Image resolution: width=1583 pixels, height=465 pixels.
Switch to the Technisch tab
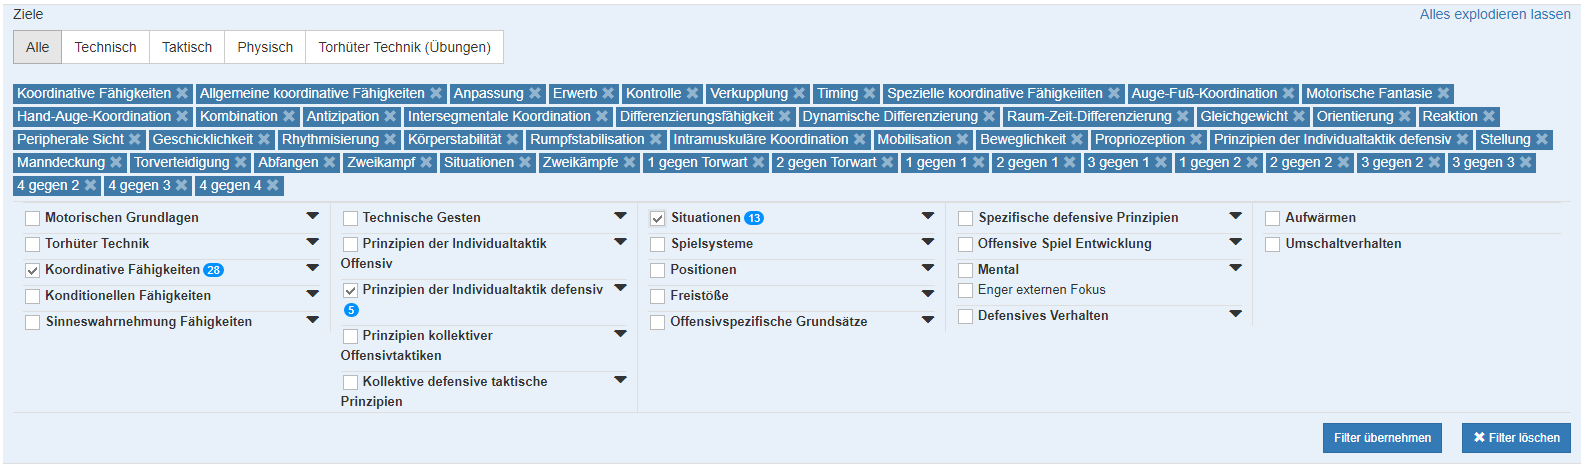point(105,47)
